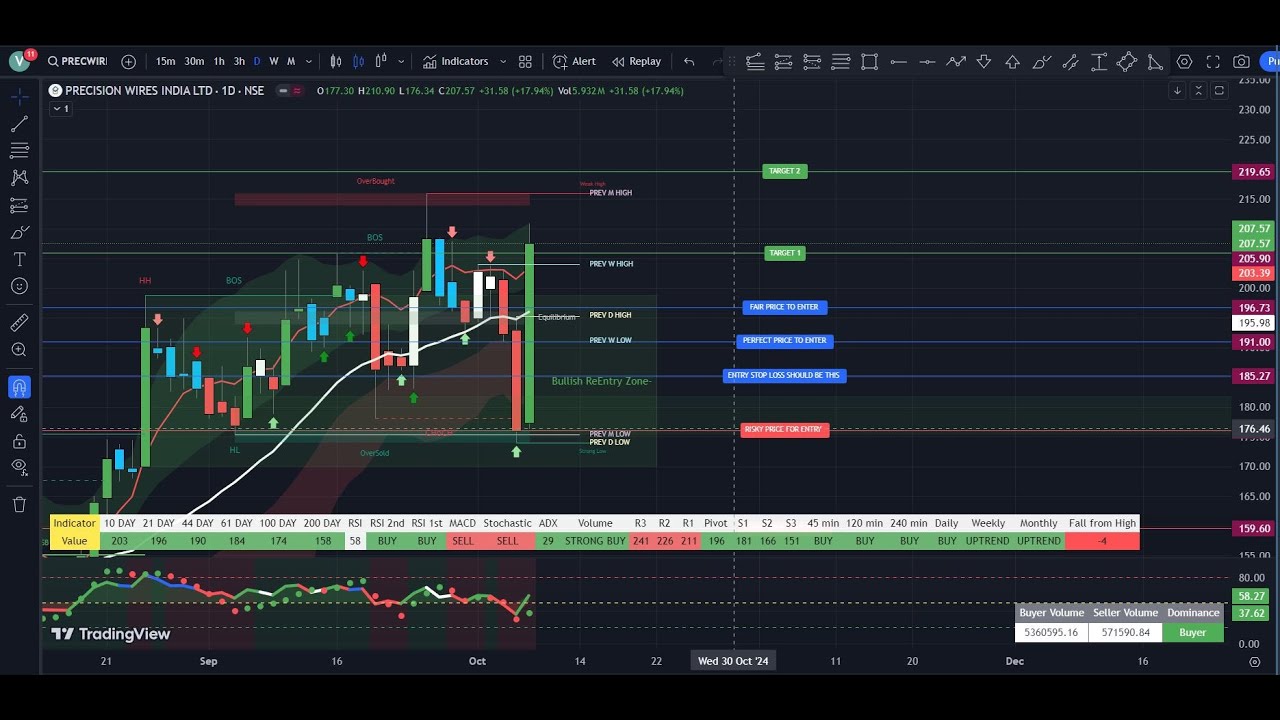This screenshot has height=720, width=1280.
Task: Collapse the indicator legend list
Action: click(x=61, y=108)
